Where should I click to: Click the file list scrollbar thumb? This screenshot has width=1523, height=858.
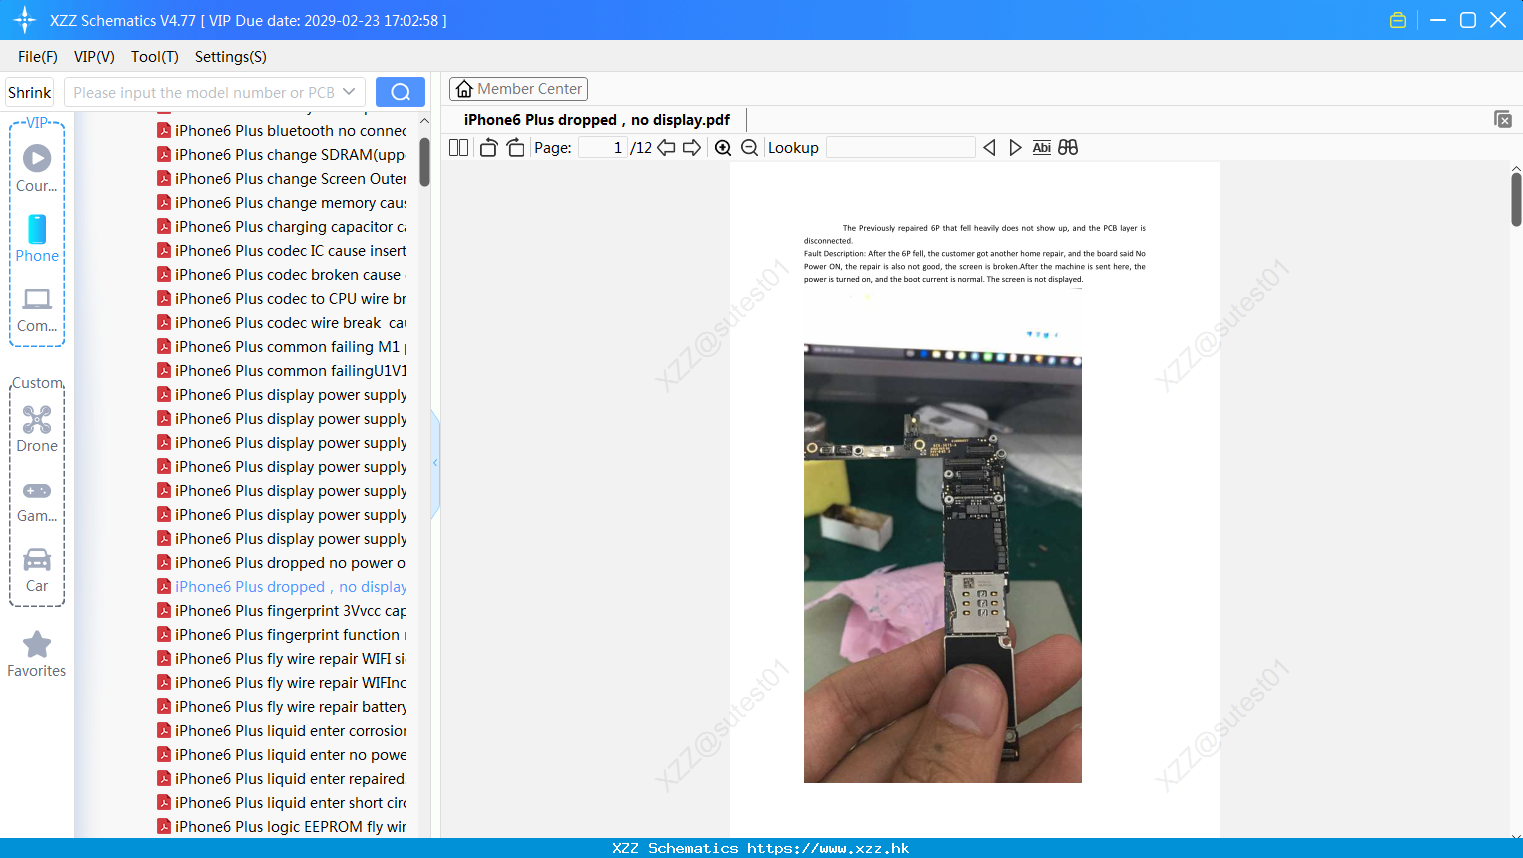(424, 161)
